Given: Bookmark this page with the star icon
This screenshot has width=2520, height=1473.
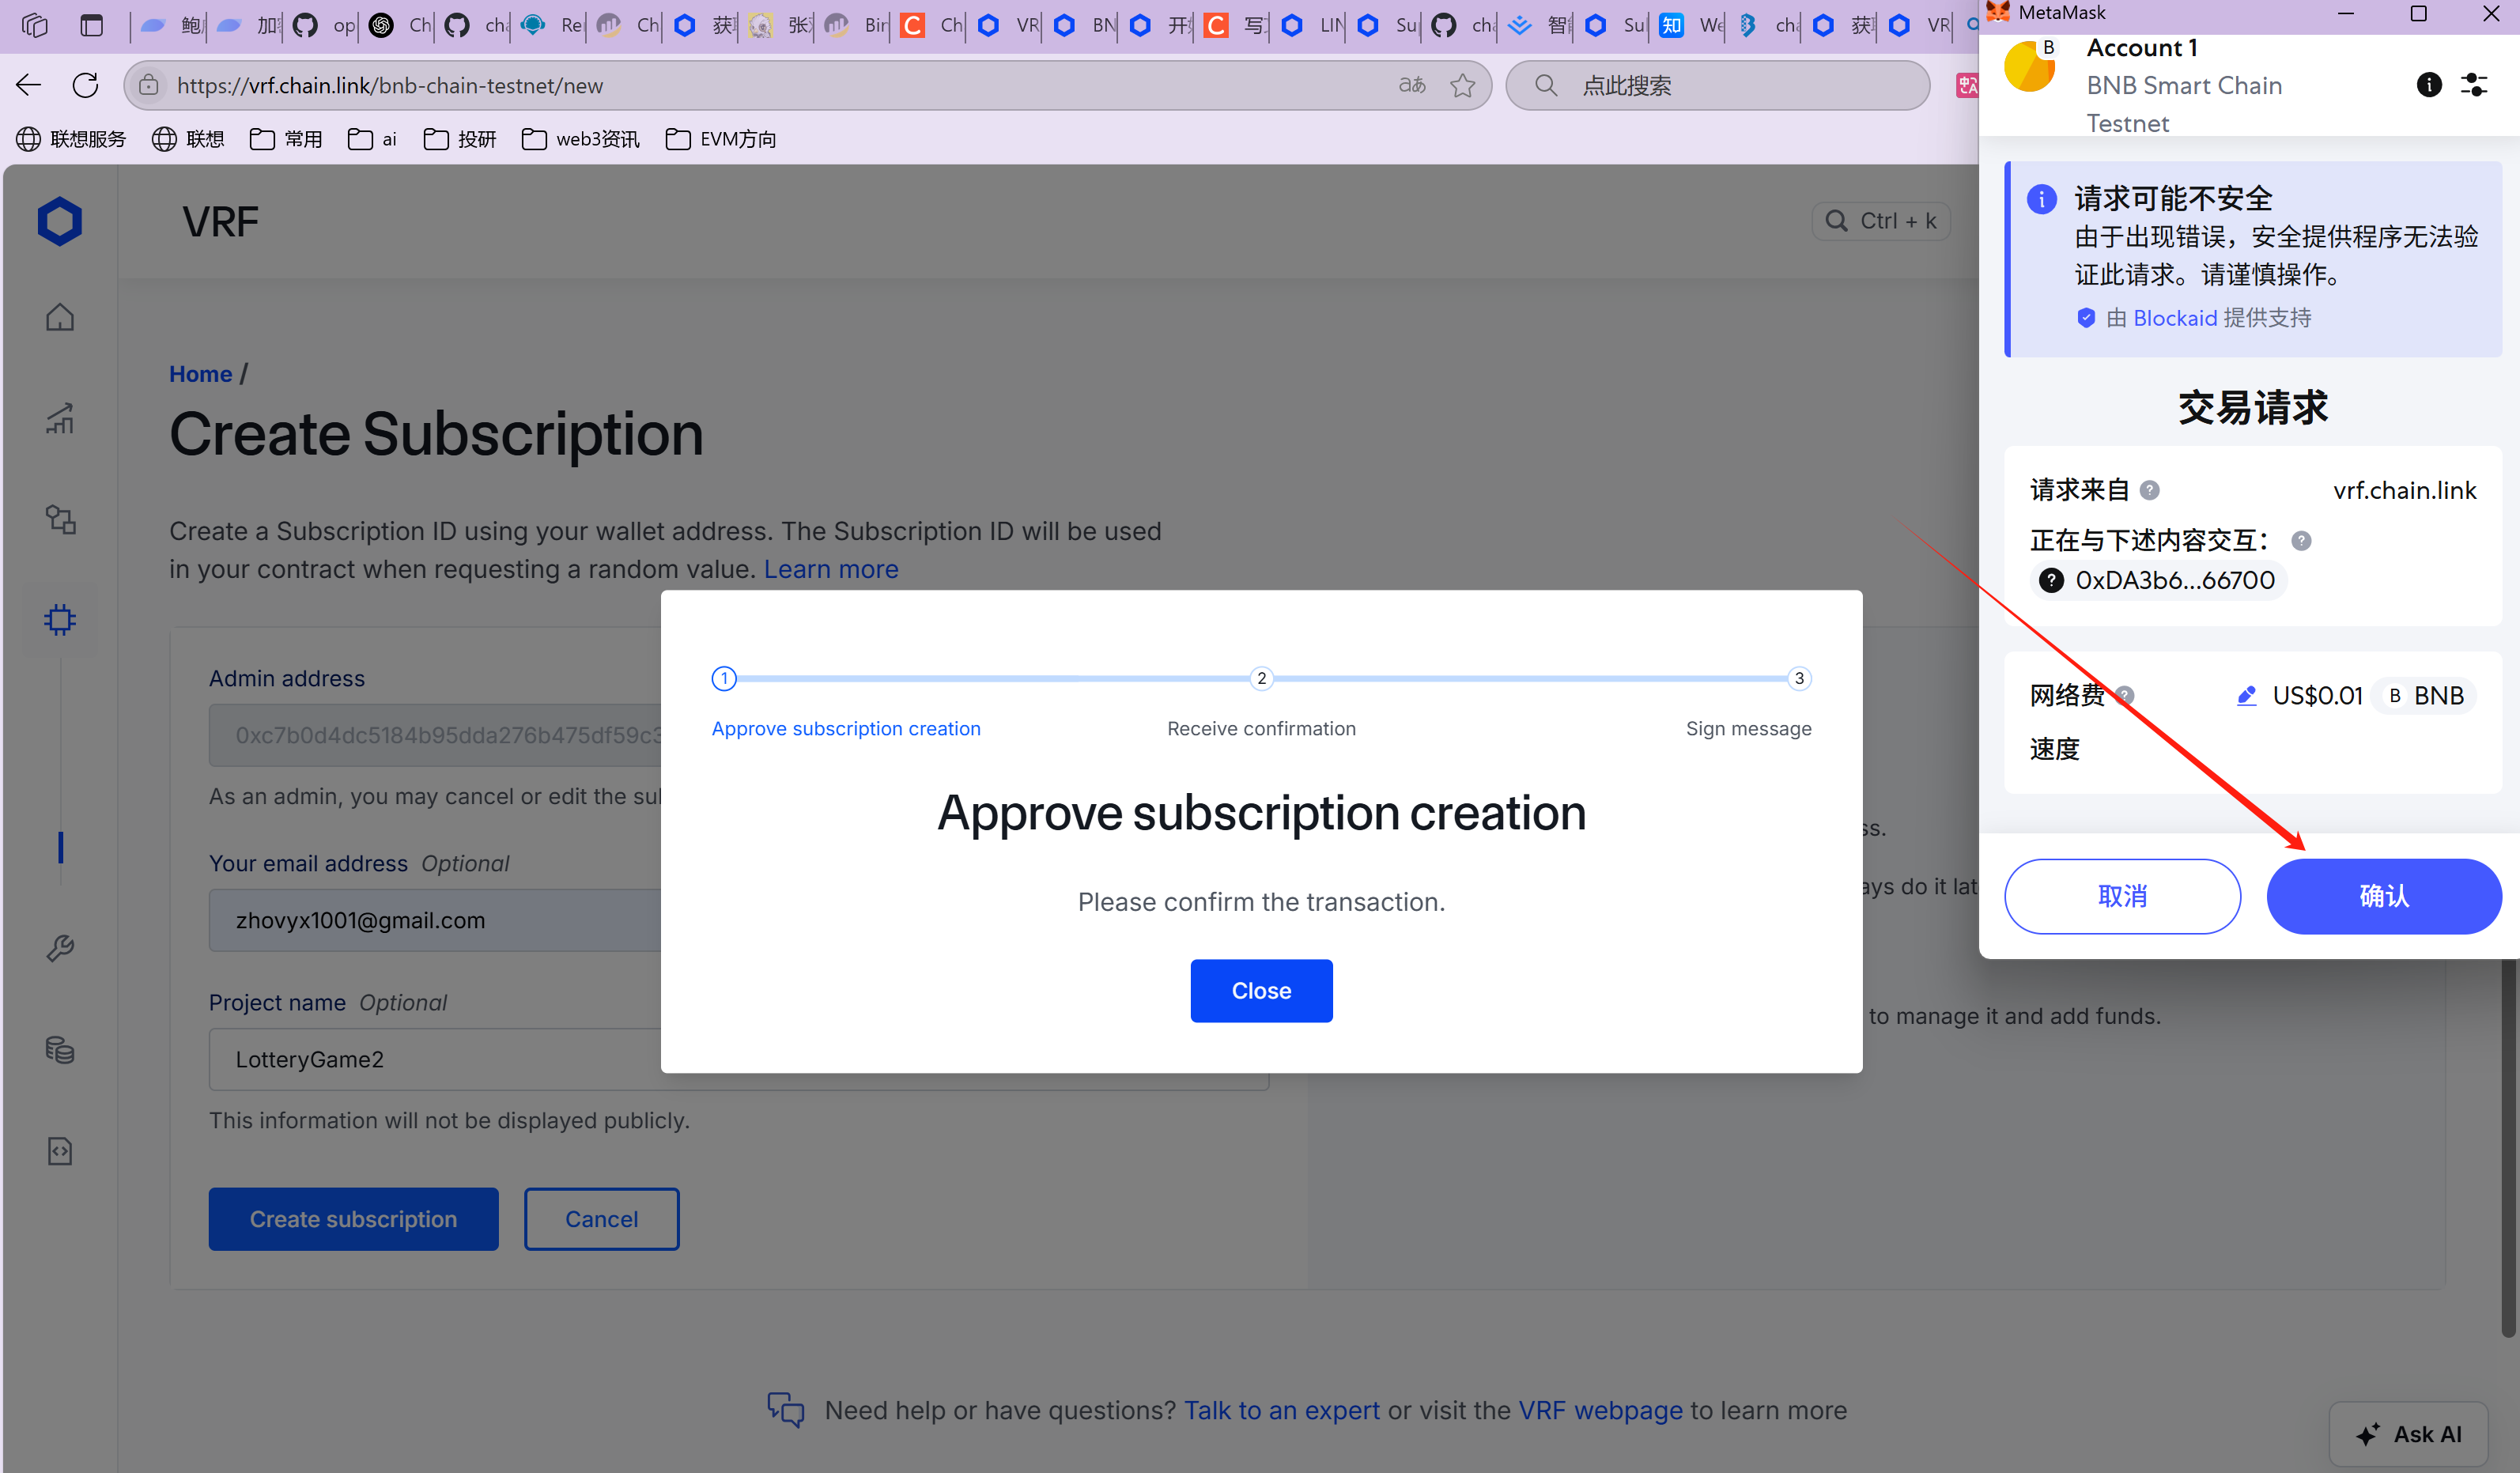Looking at the screenshot, I should point(1463,85).
